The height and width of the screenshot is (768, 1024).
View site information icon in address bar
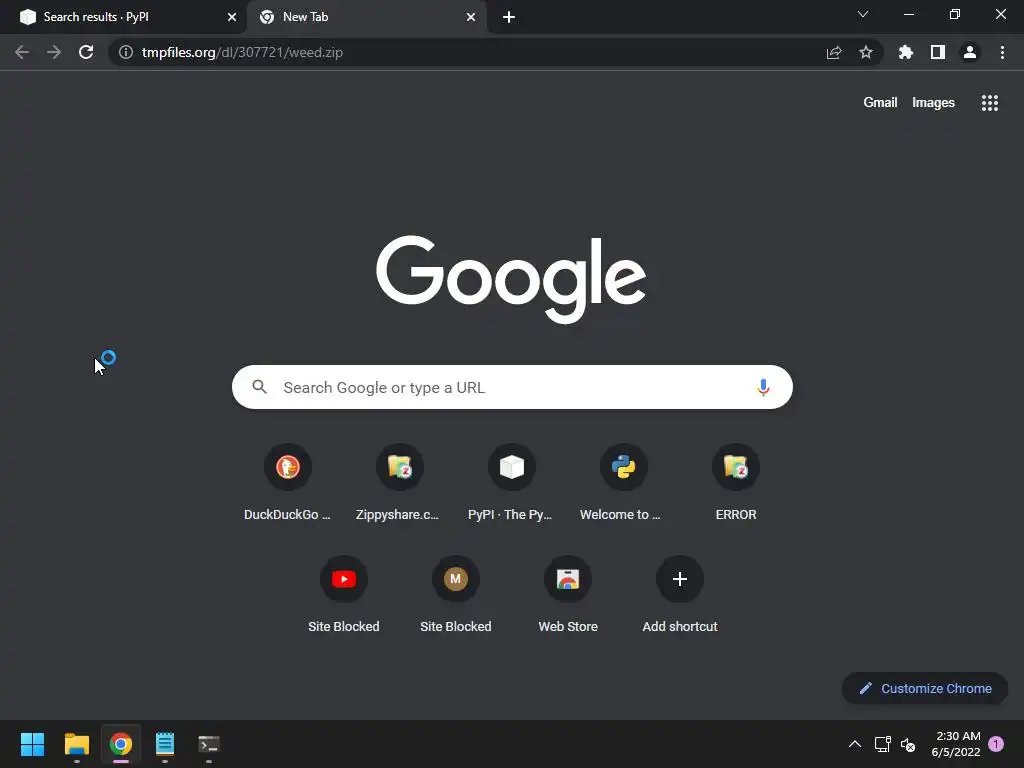pyautogui.click(x=126, y=52)
